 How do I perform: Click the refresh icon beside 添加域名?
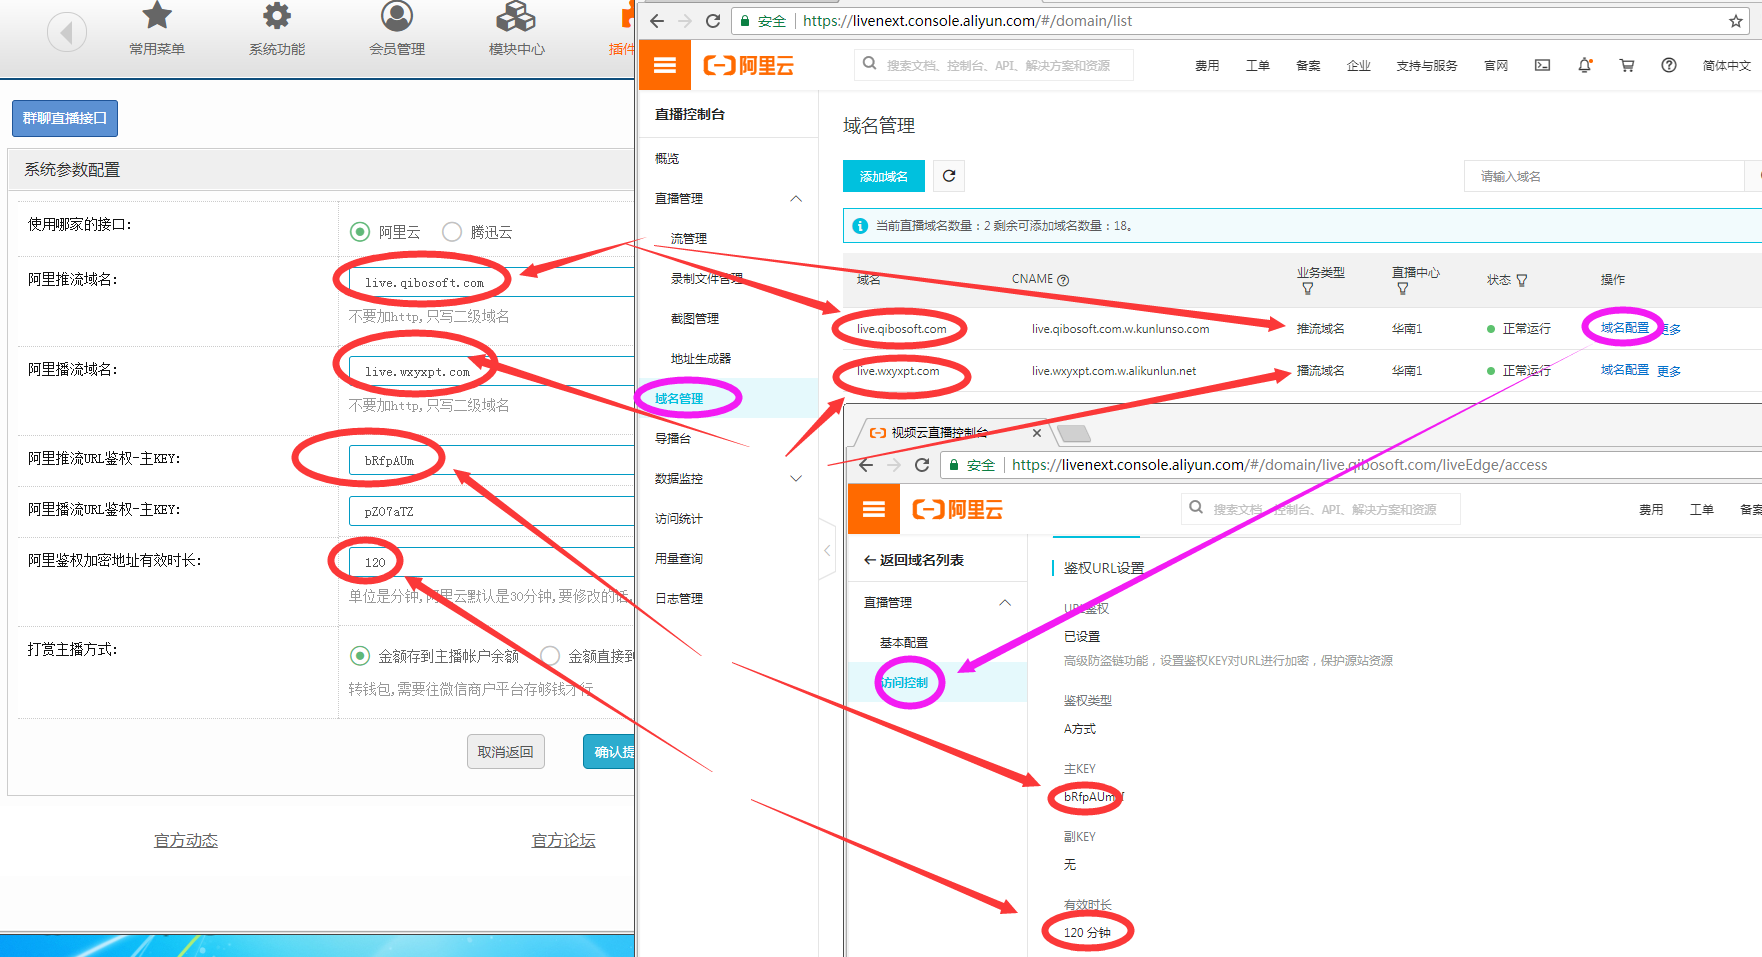pos(948,176)
